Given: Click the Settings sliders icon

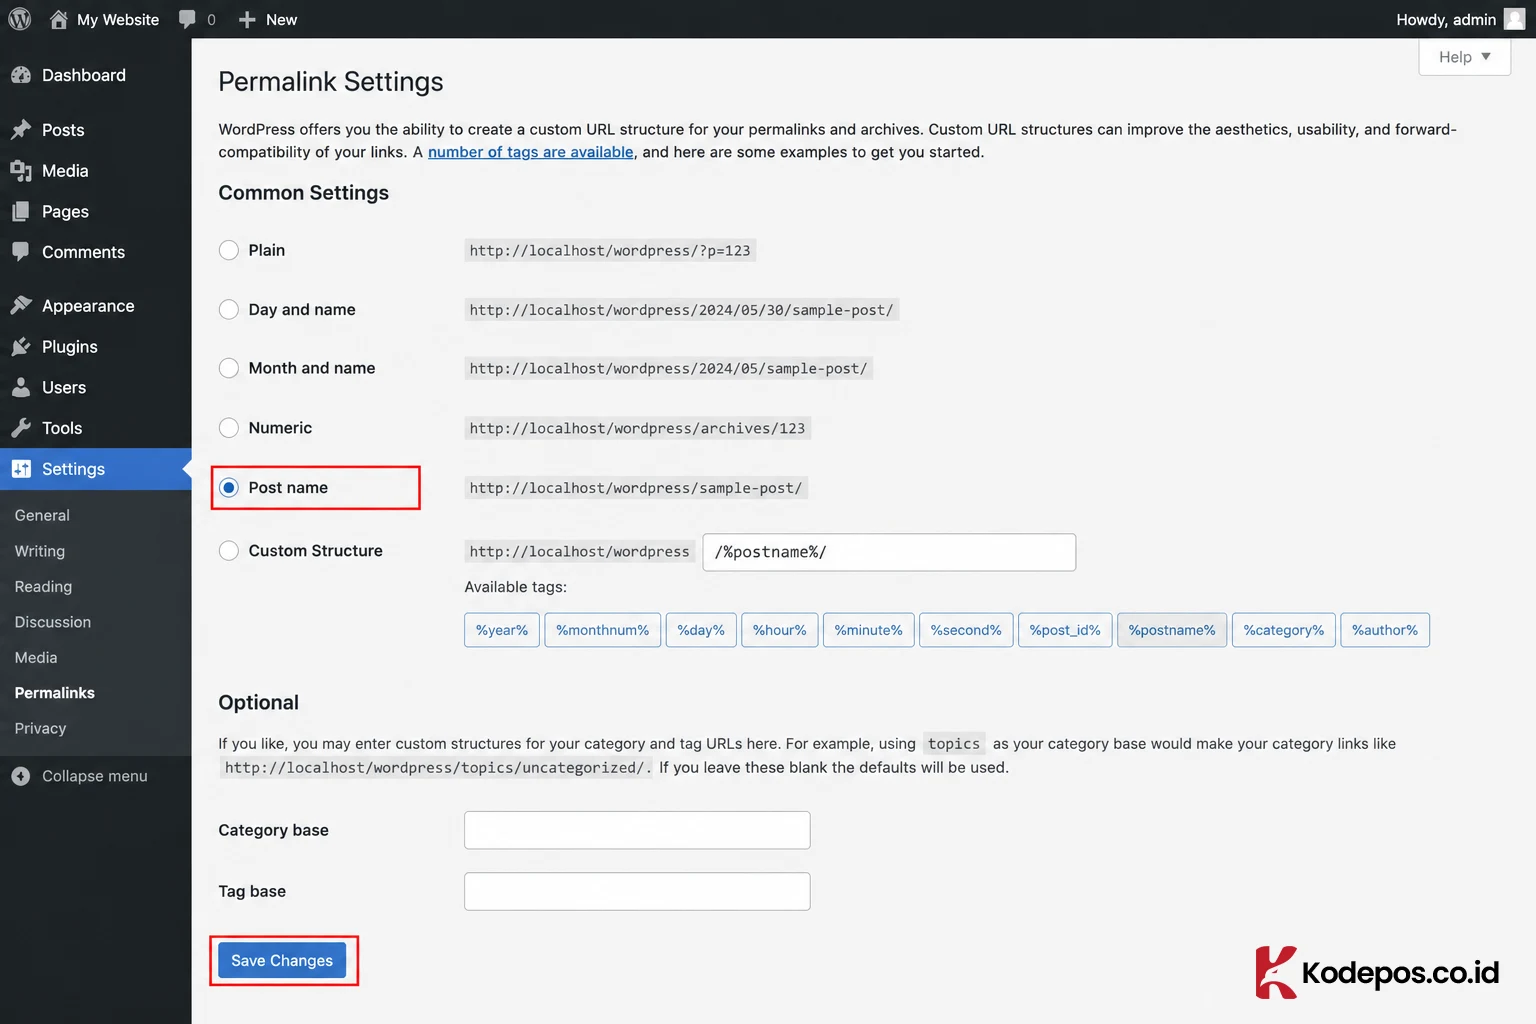Looking at the screenshot, I should coord(21,469).
